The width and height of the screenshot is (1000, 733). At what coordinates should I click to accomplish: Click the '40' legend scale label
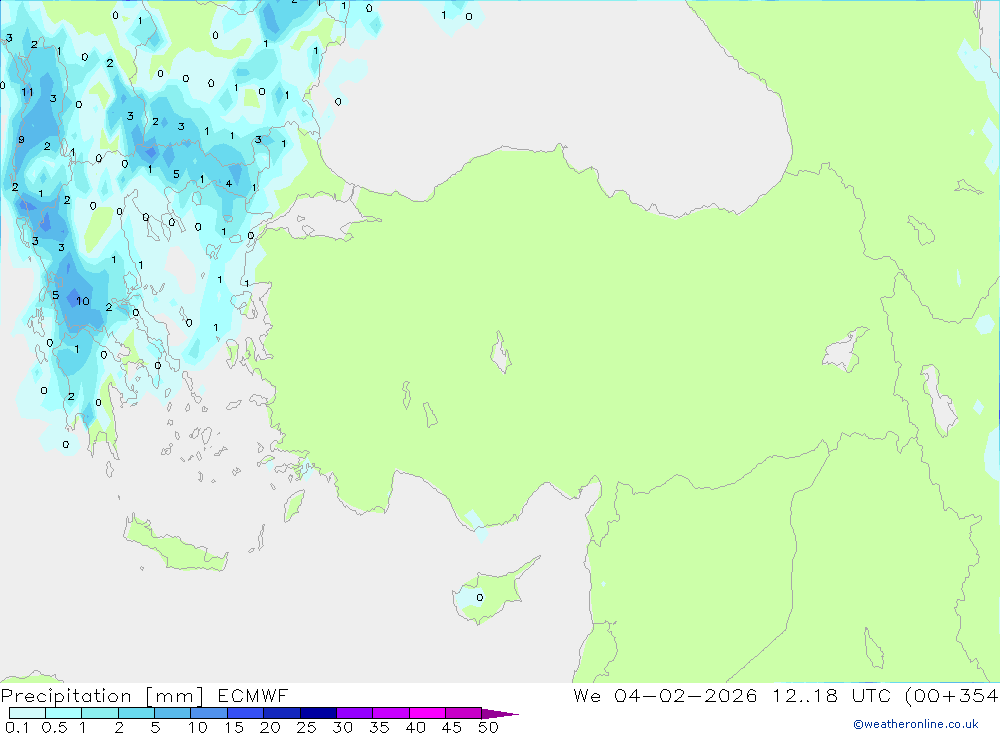[415, 727]
